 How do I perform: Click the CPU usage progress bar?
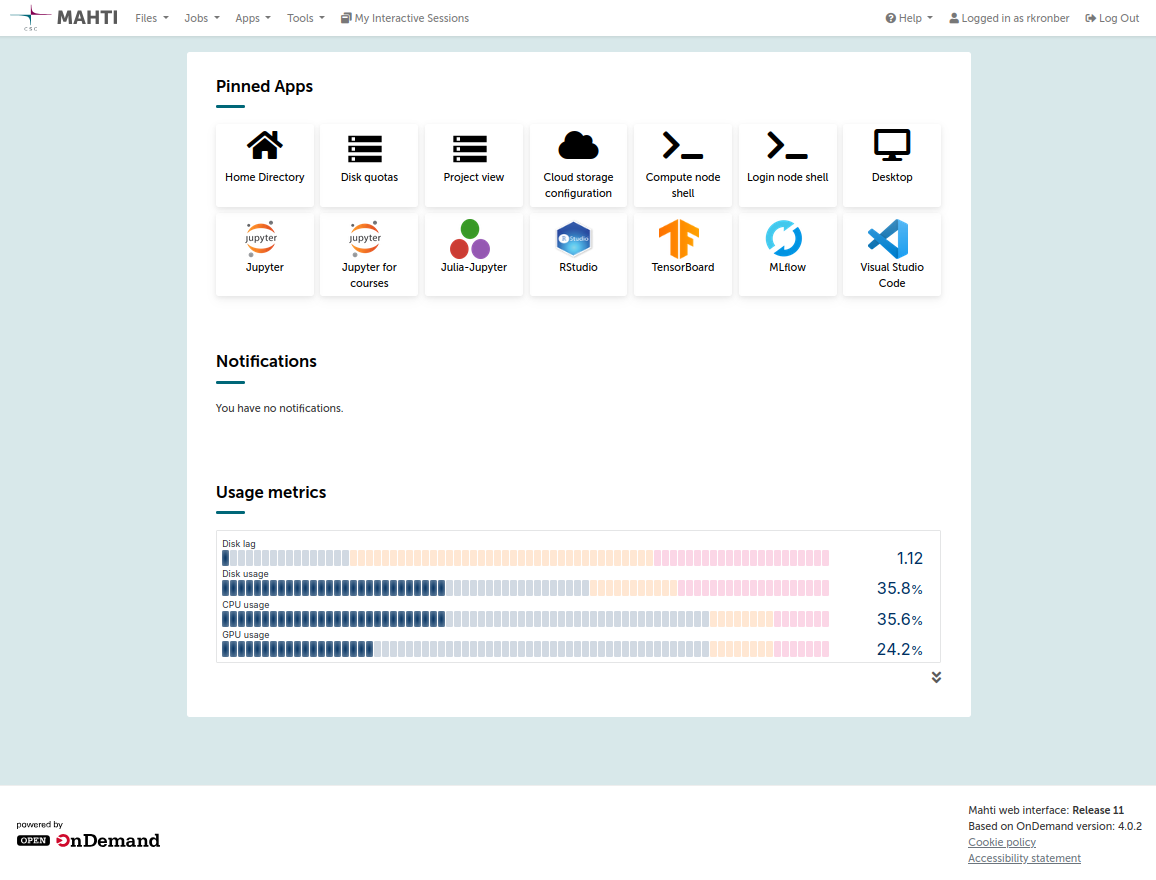coord(525,619)
